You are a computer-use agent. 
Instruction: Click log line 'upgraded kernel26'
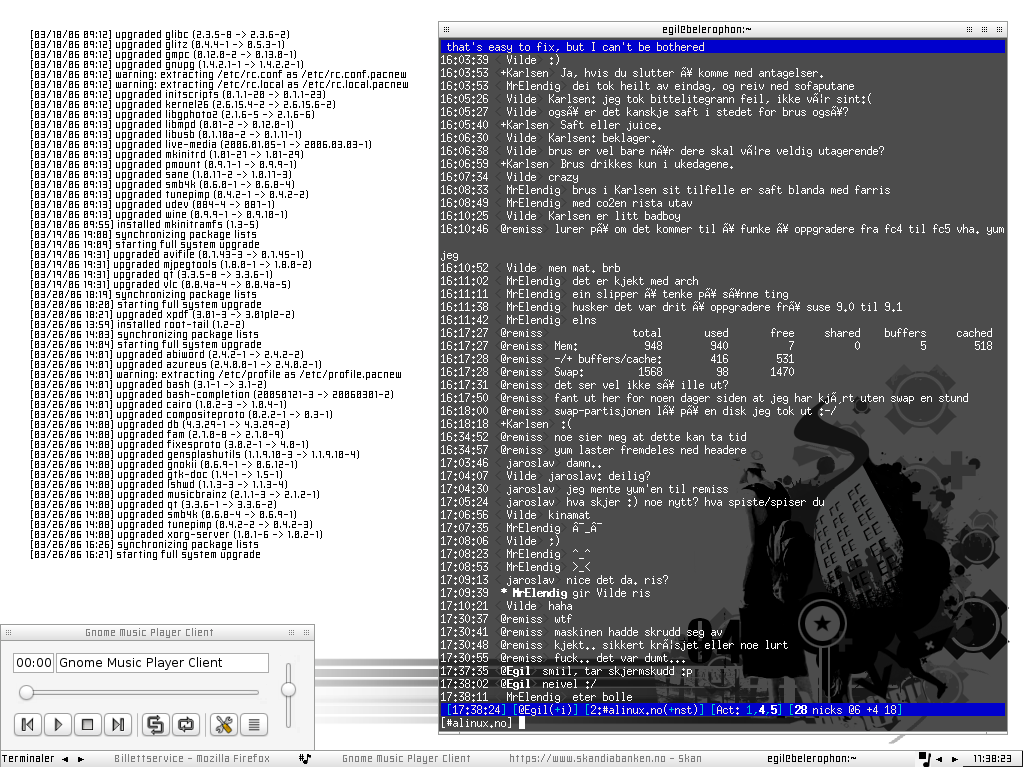click(183, 104)
